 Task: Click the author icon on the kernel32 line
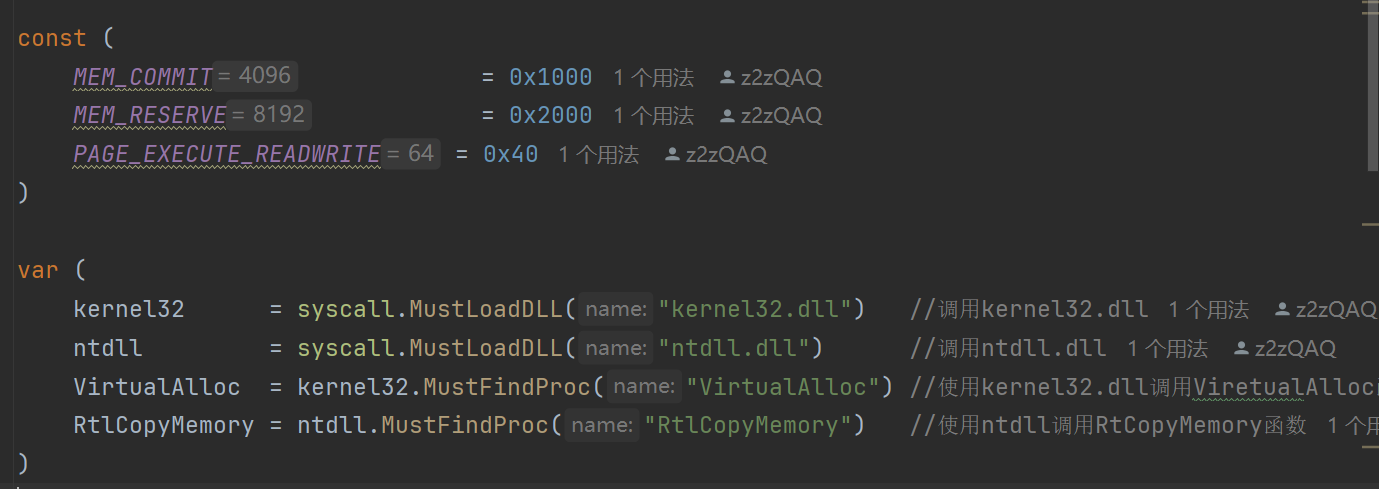click(x=1282, y=310)
